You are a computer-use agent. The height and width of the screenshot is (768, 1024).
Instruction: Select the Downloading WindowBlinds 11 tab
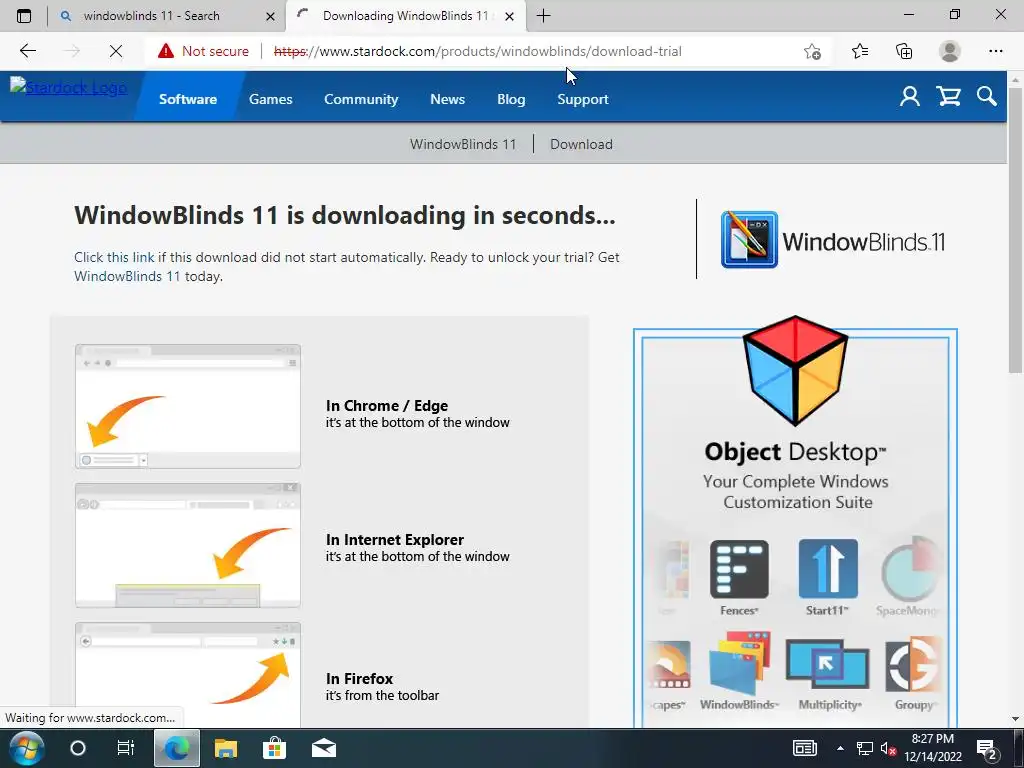point(405,16)
